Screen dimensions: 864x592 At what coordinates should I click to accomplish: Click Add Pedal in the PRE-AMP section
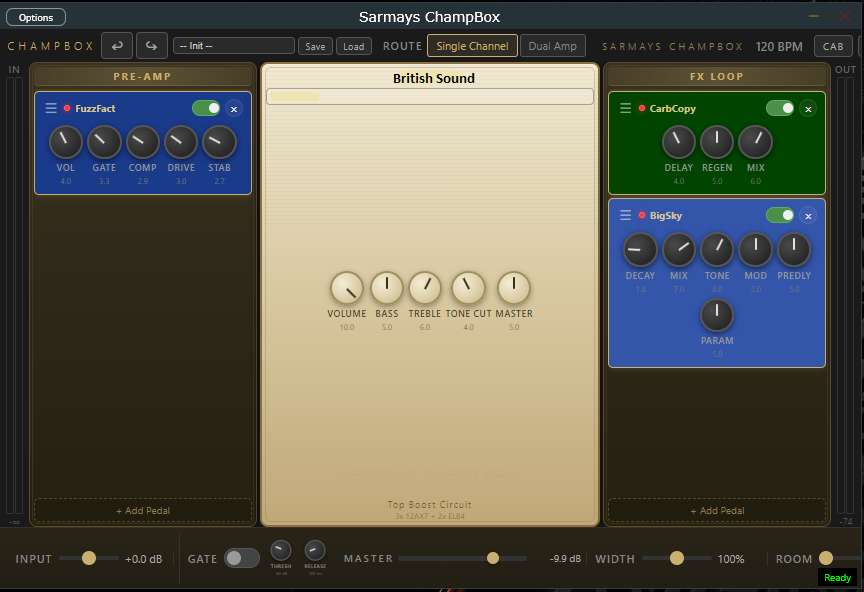(142, 510)
